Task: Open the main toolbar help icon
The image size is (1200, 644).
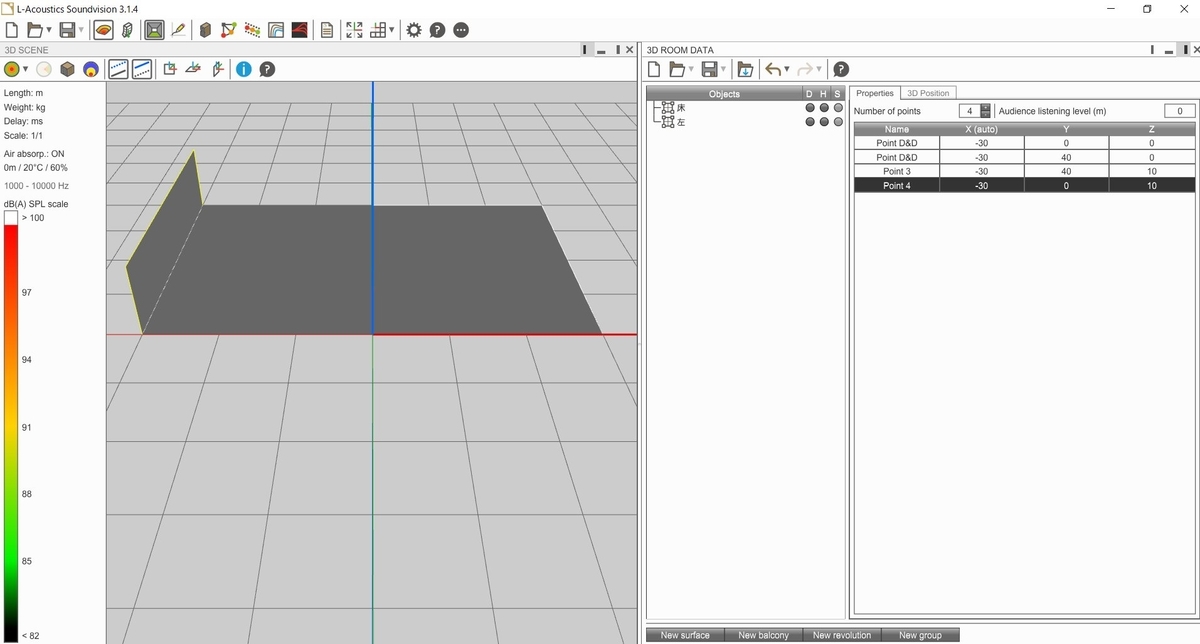Action: pos(437,30)
